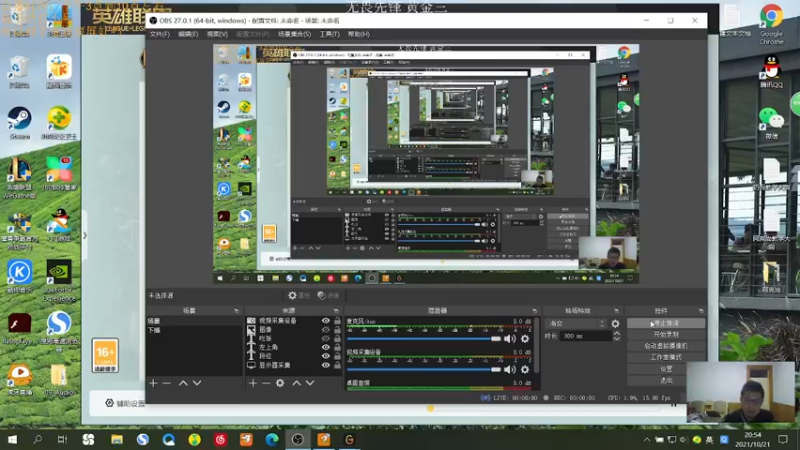Open the 文件(F) menu
This screenshot has width=800, height=450.
click(160, 34)
